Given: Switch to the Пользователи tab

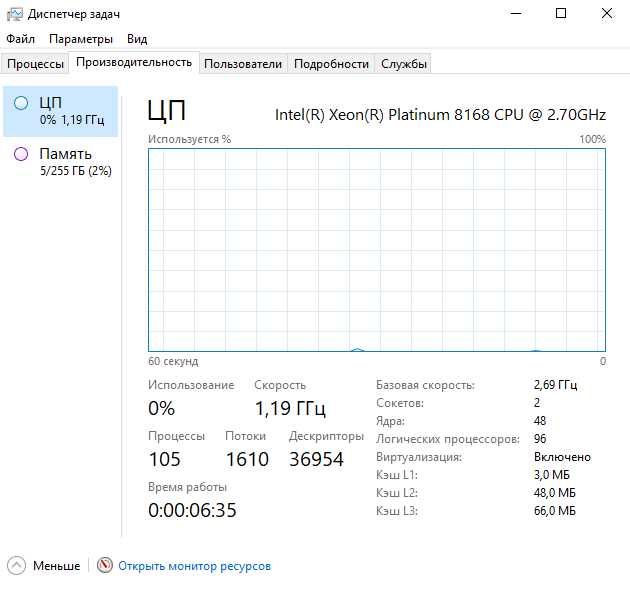Looking at the screenshot, I should pyautogui.click(x=243, y=64).
